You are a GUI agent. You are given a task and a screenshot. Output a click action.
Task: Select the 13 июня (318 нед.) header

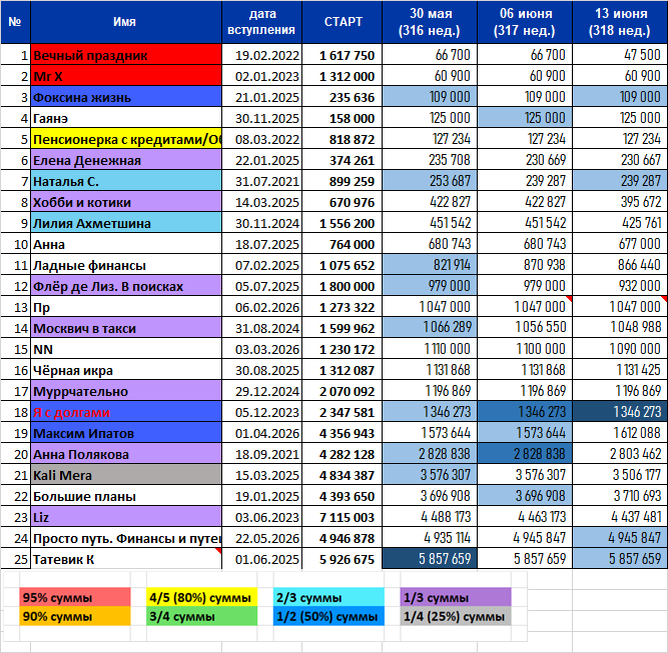(620, 22)
